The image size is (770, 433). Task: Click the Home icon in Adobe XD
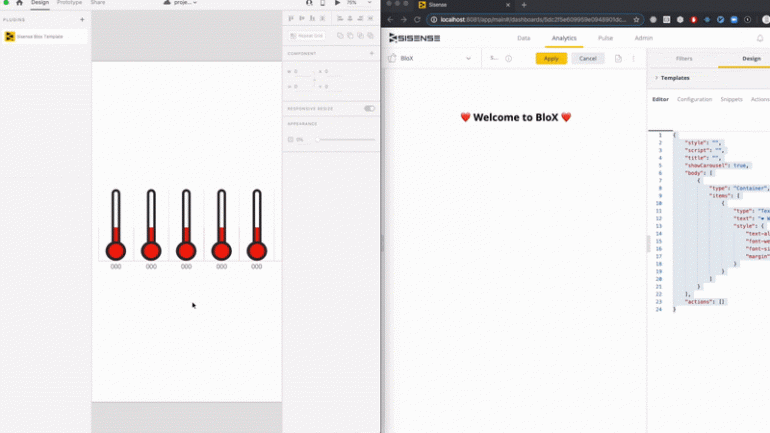pos(19,3)
